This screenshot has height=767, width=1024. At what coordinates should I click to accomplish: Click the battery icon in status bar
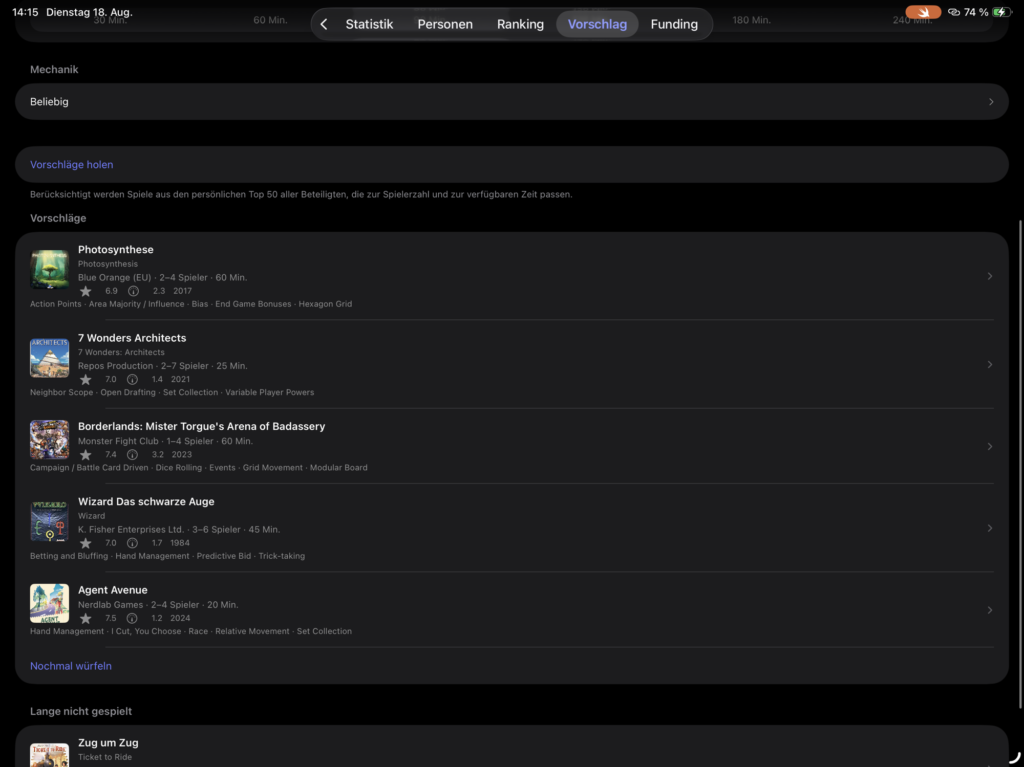[x=1000, y=12]
